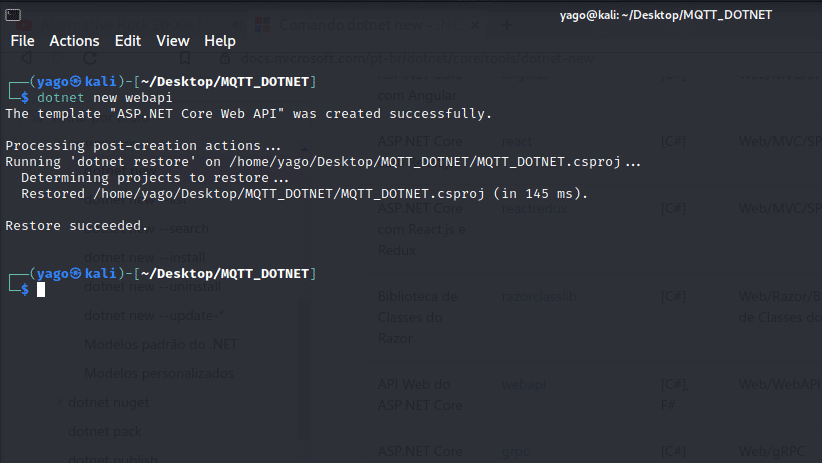822x463 pixels.
Task: Click the blinking cursor block at bottom prompt
Action: click(41, 290)
